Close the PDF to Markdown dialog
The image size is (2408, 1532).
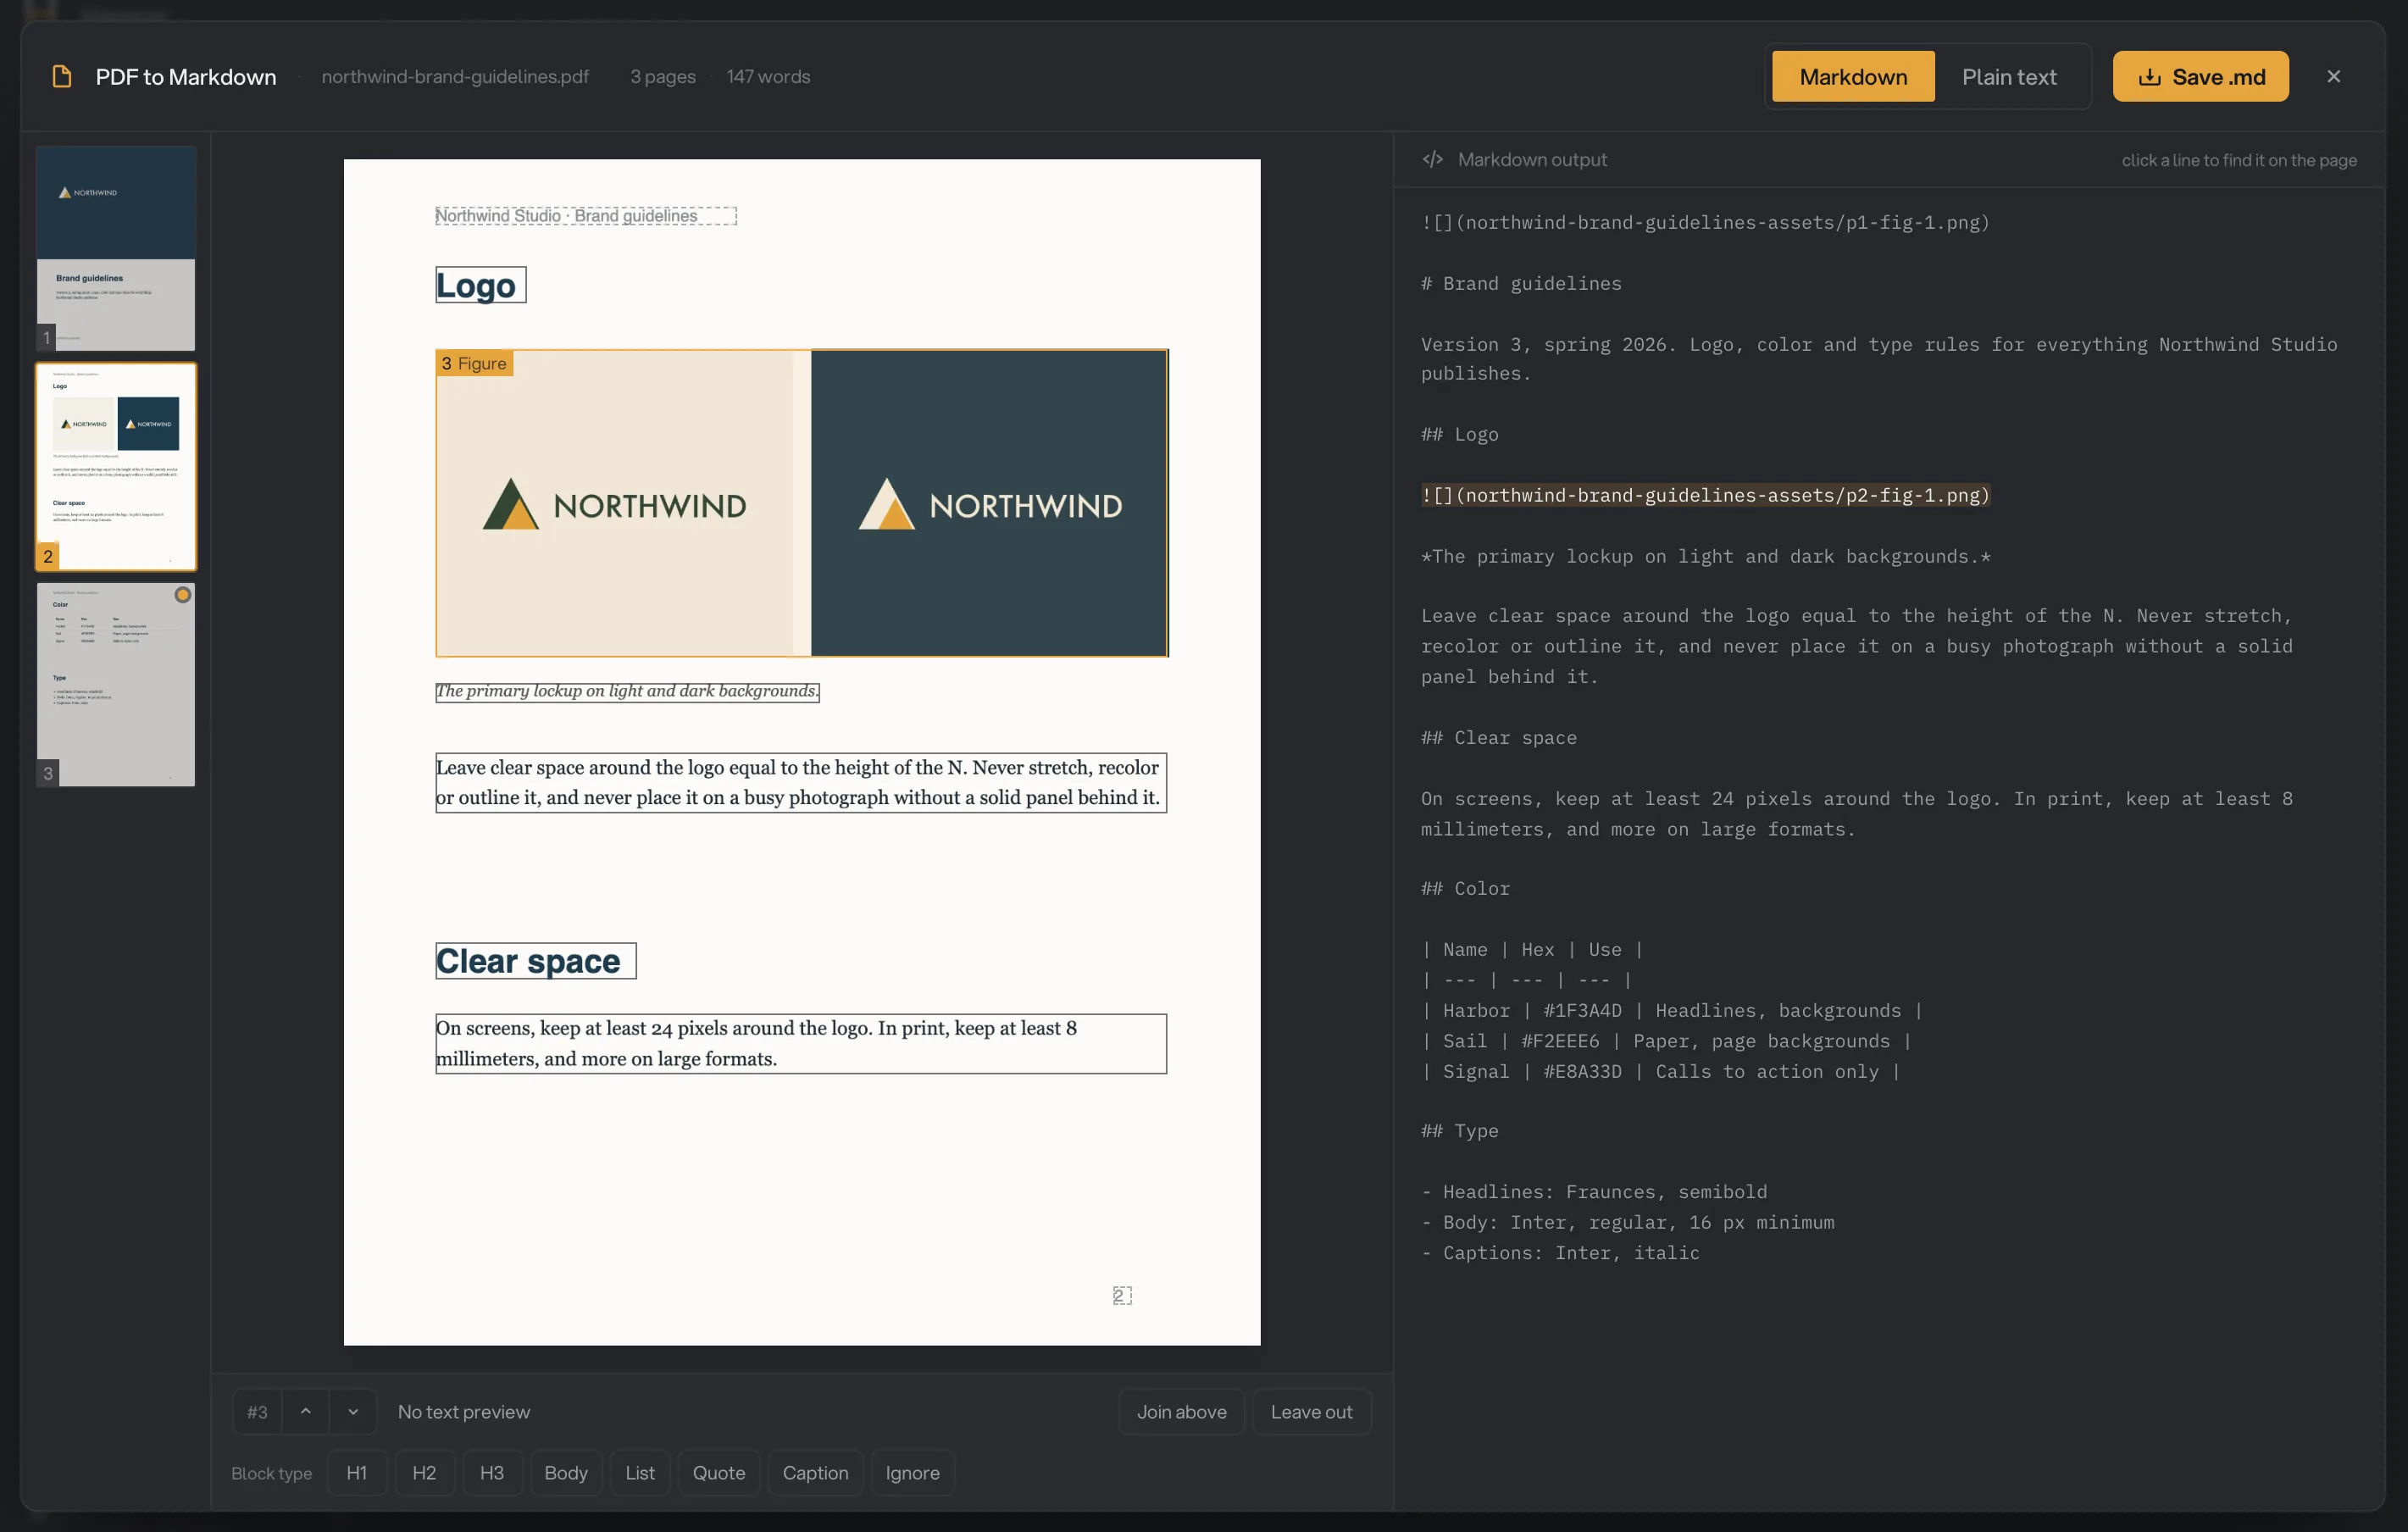pyautogui.click(x=2333, y=77)
